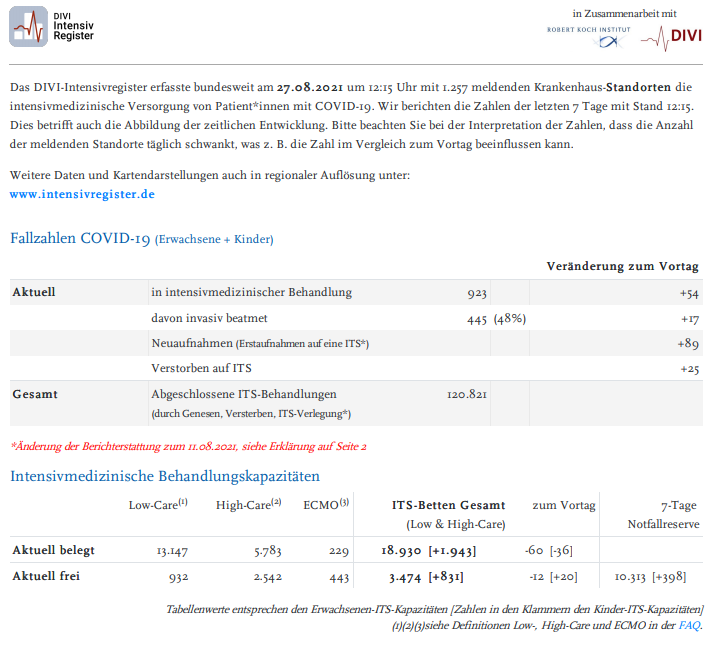
Task: Click the bold date 27.08.2021 in the intro
Action: coord(311,88)
